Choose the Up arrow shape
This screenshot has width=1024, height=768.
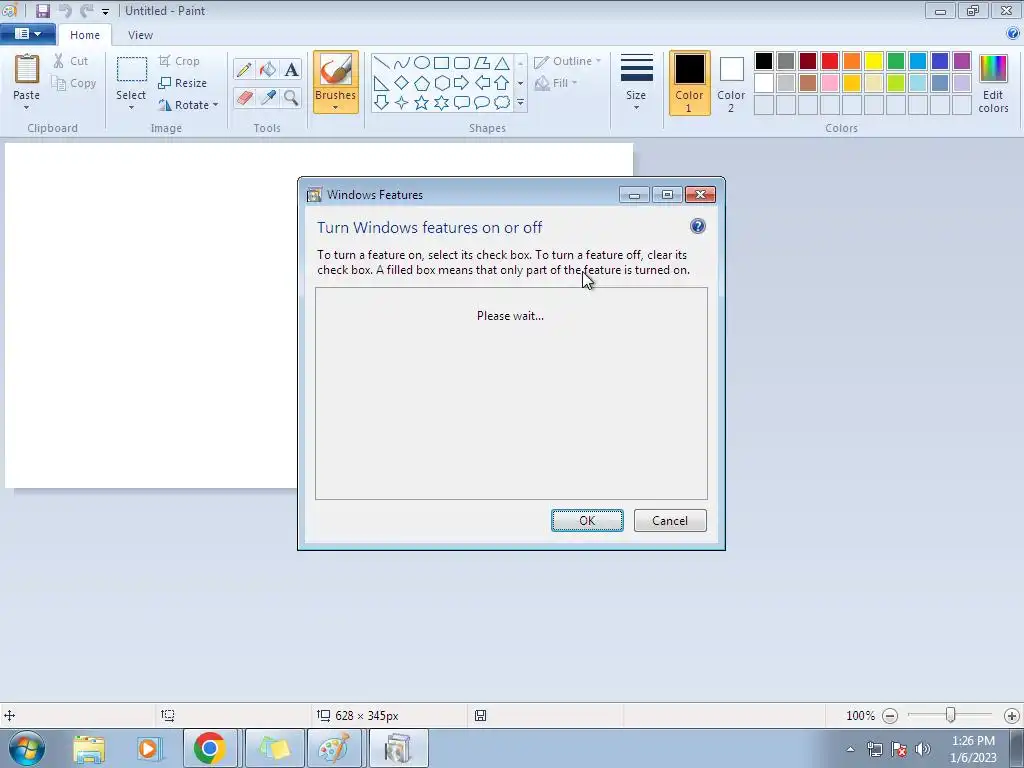pyautogui.click(x=502, y=83)
